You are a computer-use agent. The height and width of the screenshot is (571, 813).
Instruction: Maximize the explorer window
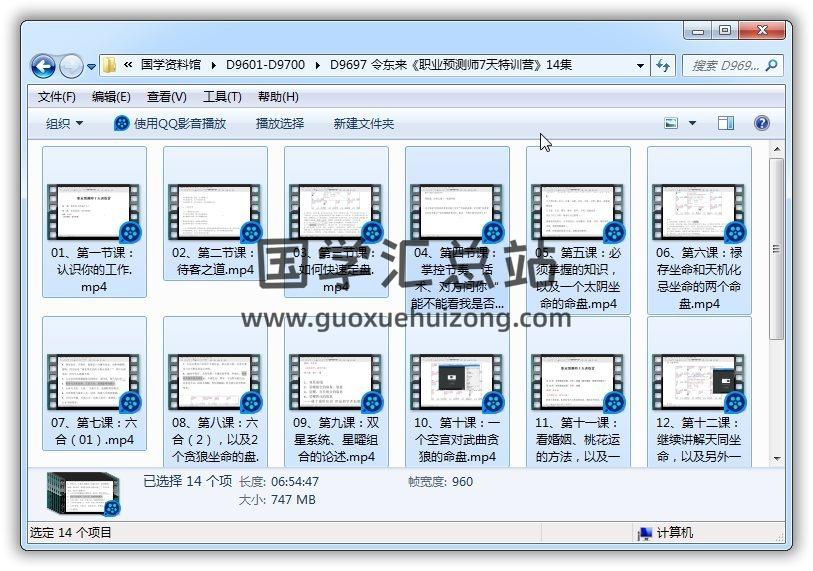pos(725,31)
